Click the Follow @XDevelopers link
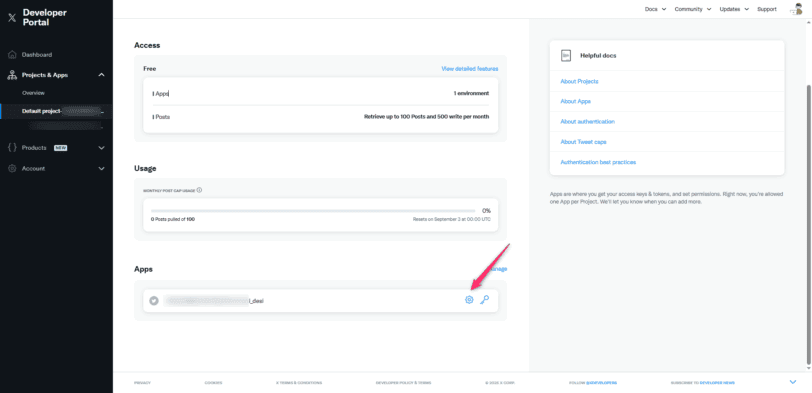The height and width of the screenshot is (393, 812). [x=593, y=383]
